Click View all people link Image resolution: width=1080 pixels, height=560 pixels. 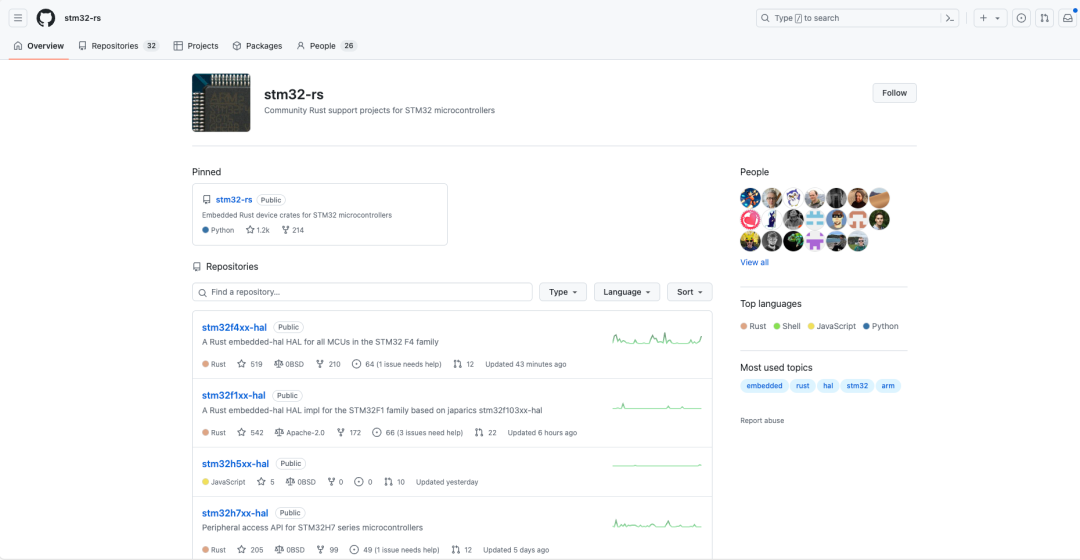pyautogui.click(x=754, y=262)
